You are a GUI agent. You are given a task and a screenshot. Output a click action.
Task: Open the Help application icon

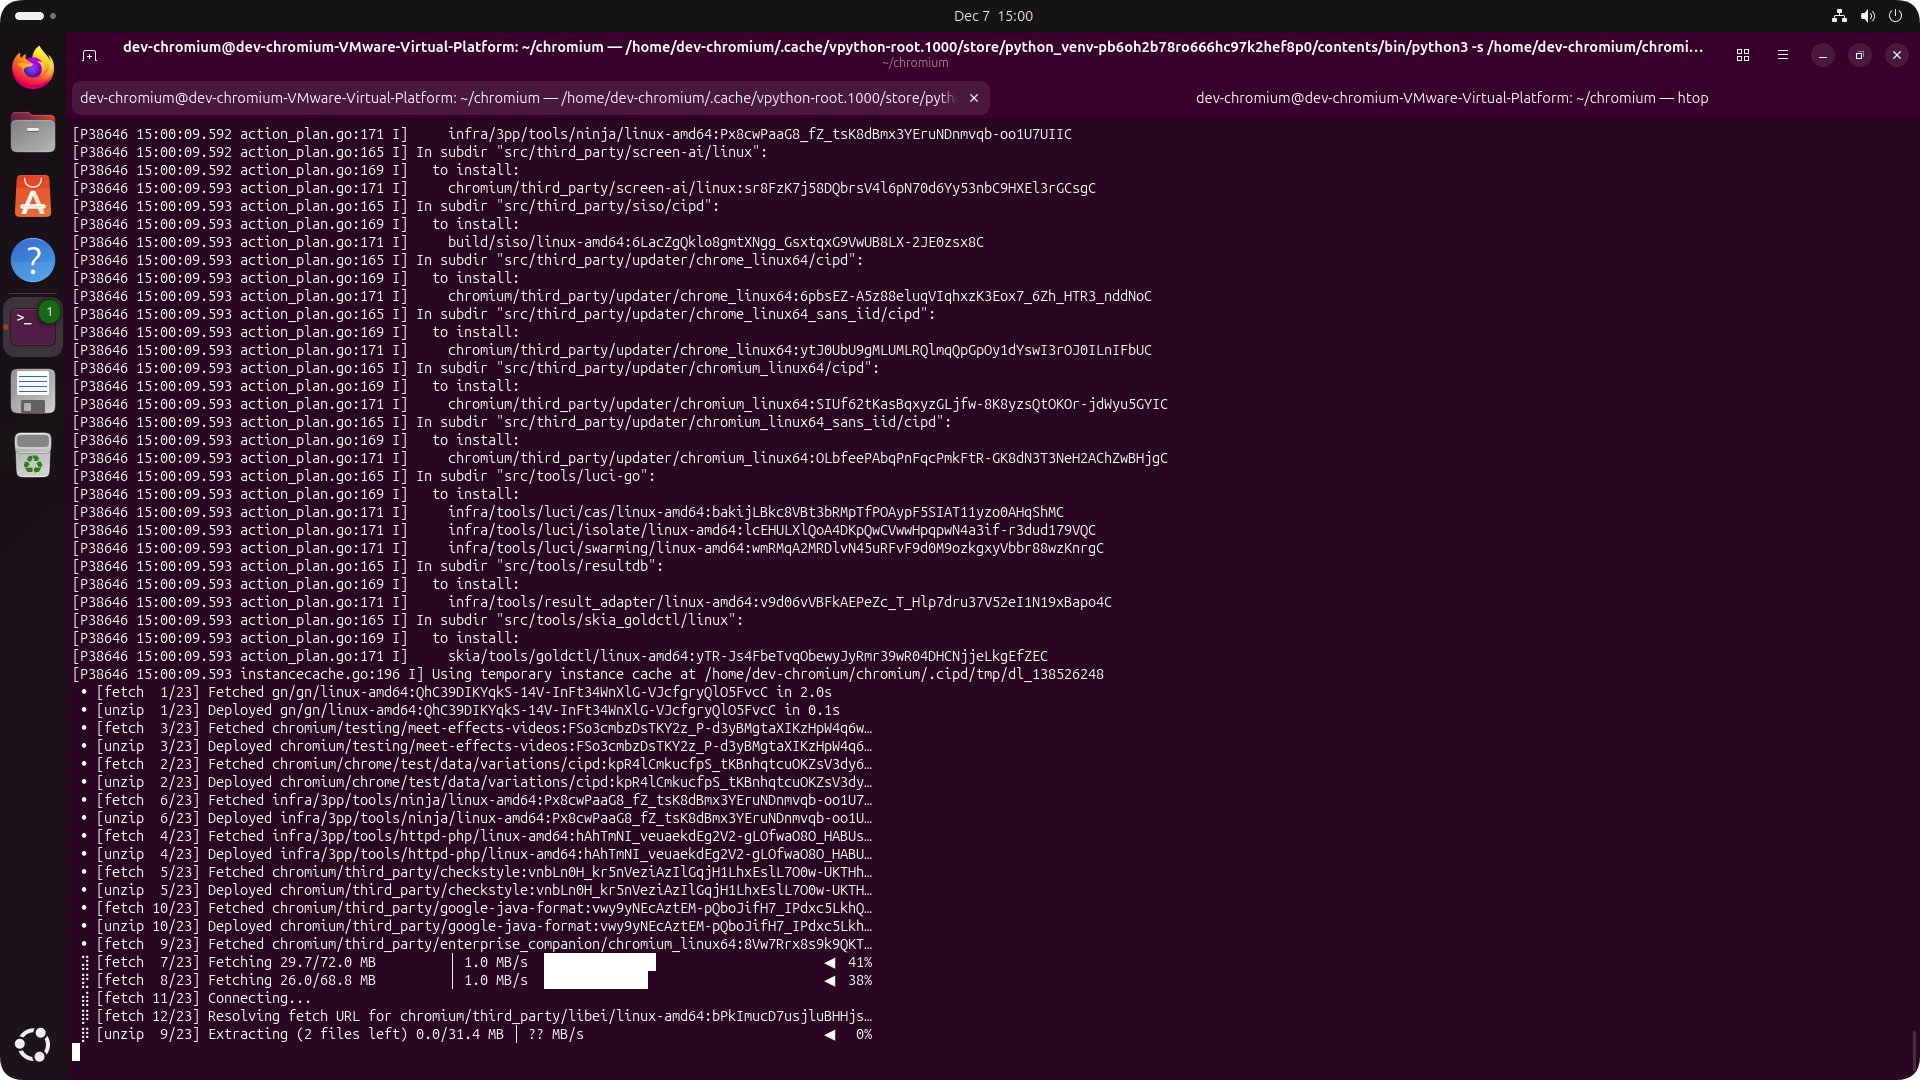tap(33, 260)
